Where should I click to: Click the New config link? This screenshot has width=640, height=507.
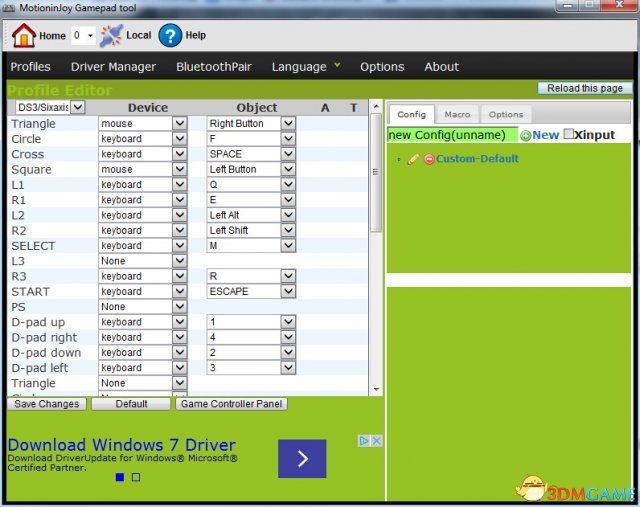pos(545,135)
